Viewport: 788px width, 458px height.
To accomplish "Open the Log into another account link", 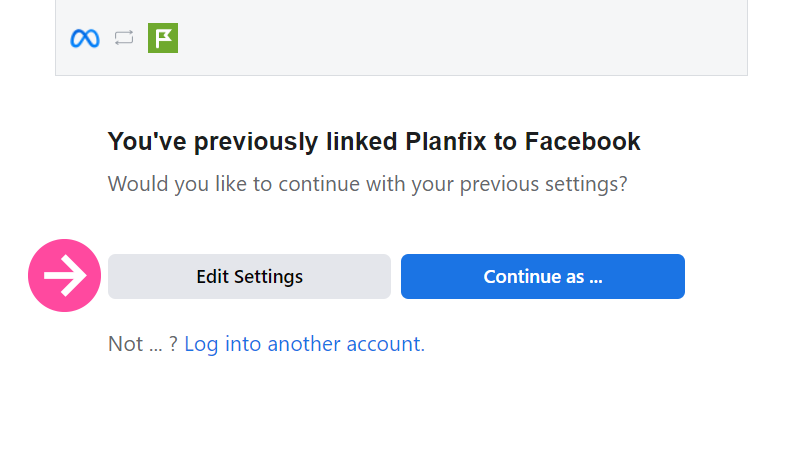I will pos(304,344).
